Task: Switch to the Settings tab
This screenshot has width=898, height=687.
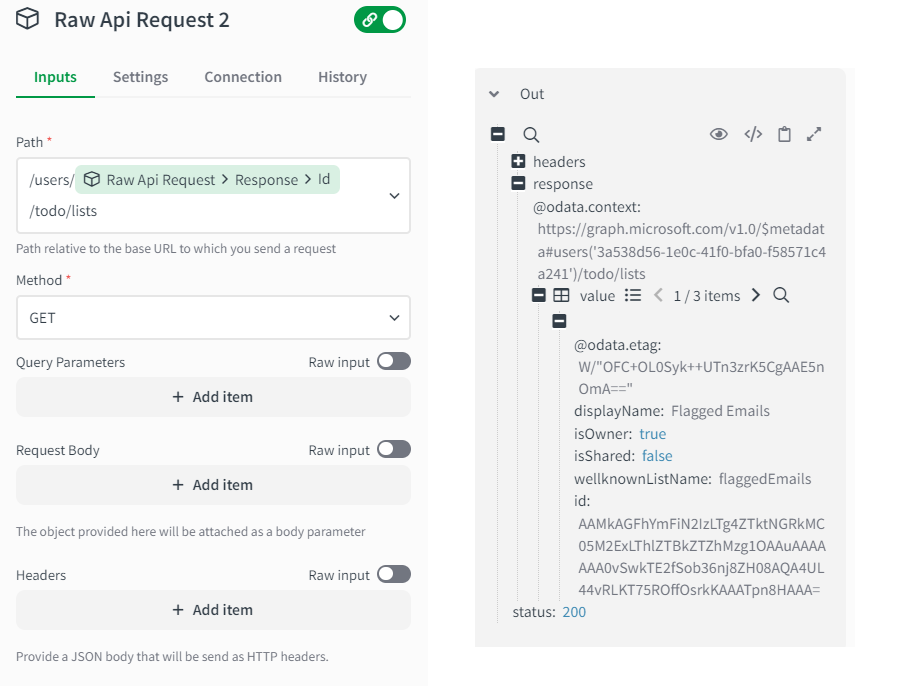Action: coord(140,77)
